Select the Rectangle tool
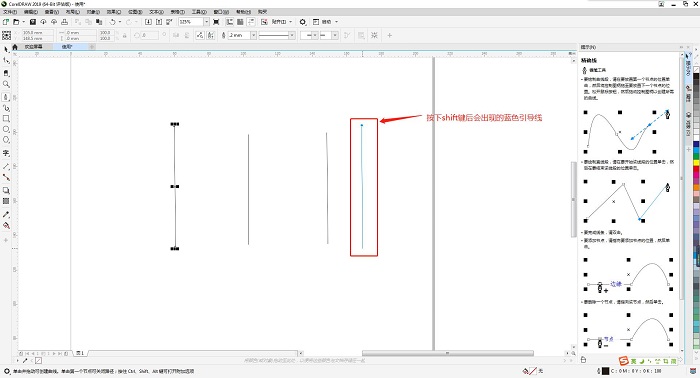The width and height of the screenshot is (700, 378). (6, 119)
